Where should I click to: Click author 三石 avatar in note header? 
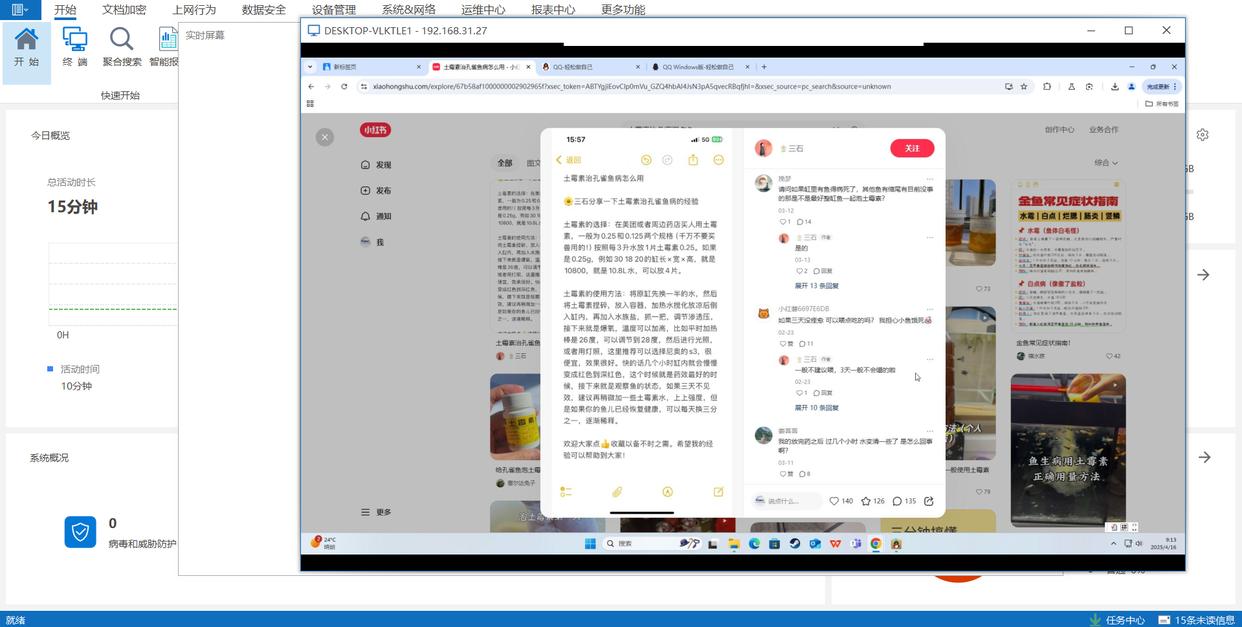click(x=763, y=148)
